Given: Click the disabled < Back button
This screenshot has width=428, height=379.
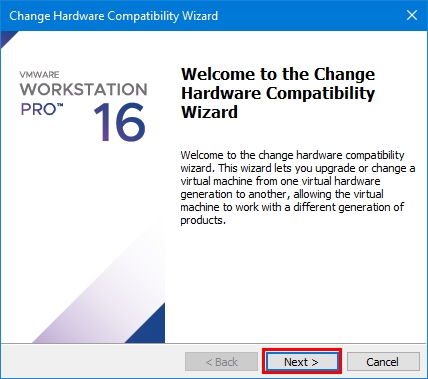Looking at the screenshot, I should (221, 362).
